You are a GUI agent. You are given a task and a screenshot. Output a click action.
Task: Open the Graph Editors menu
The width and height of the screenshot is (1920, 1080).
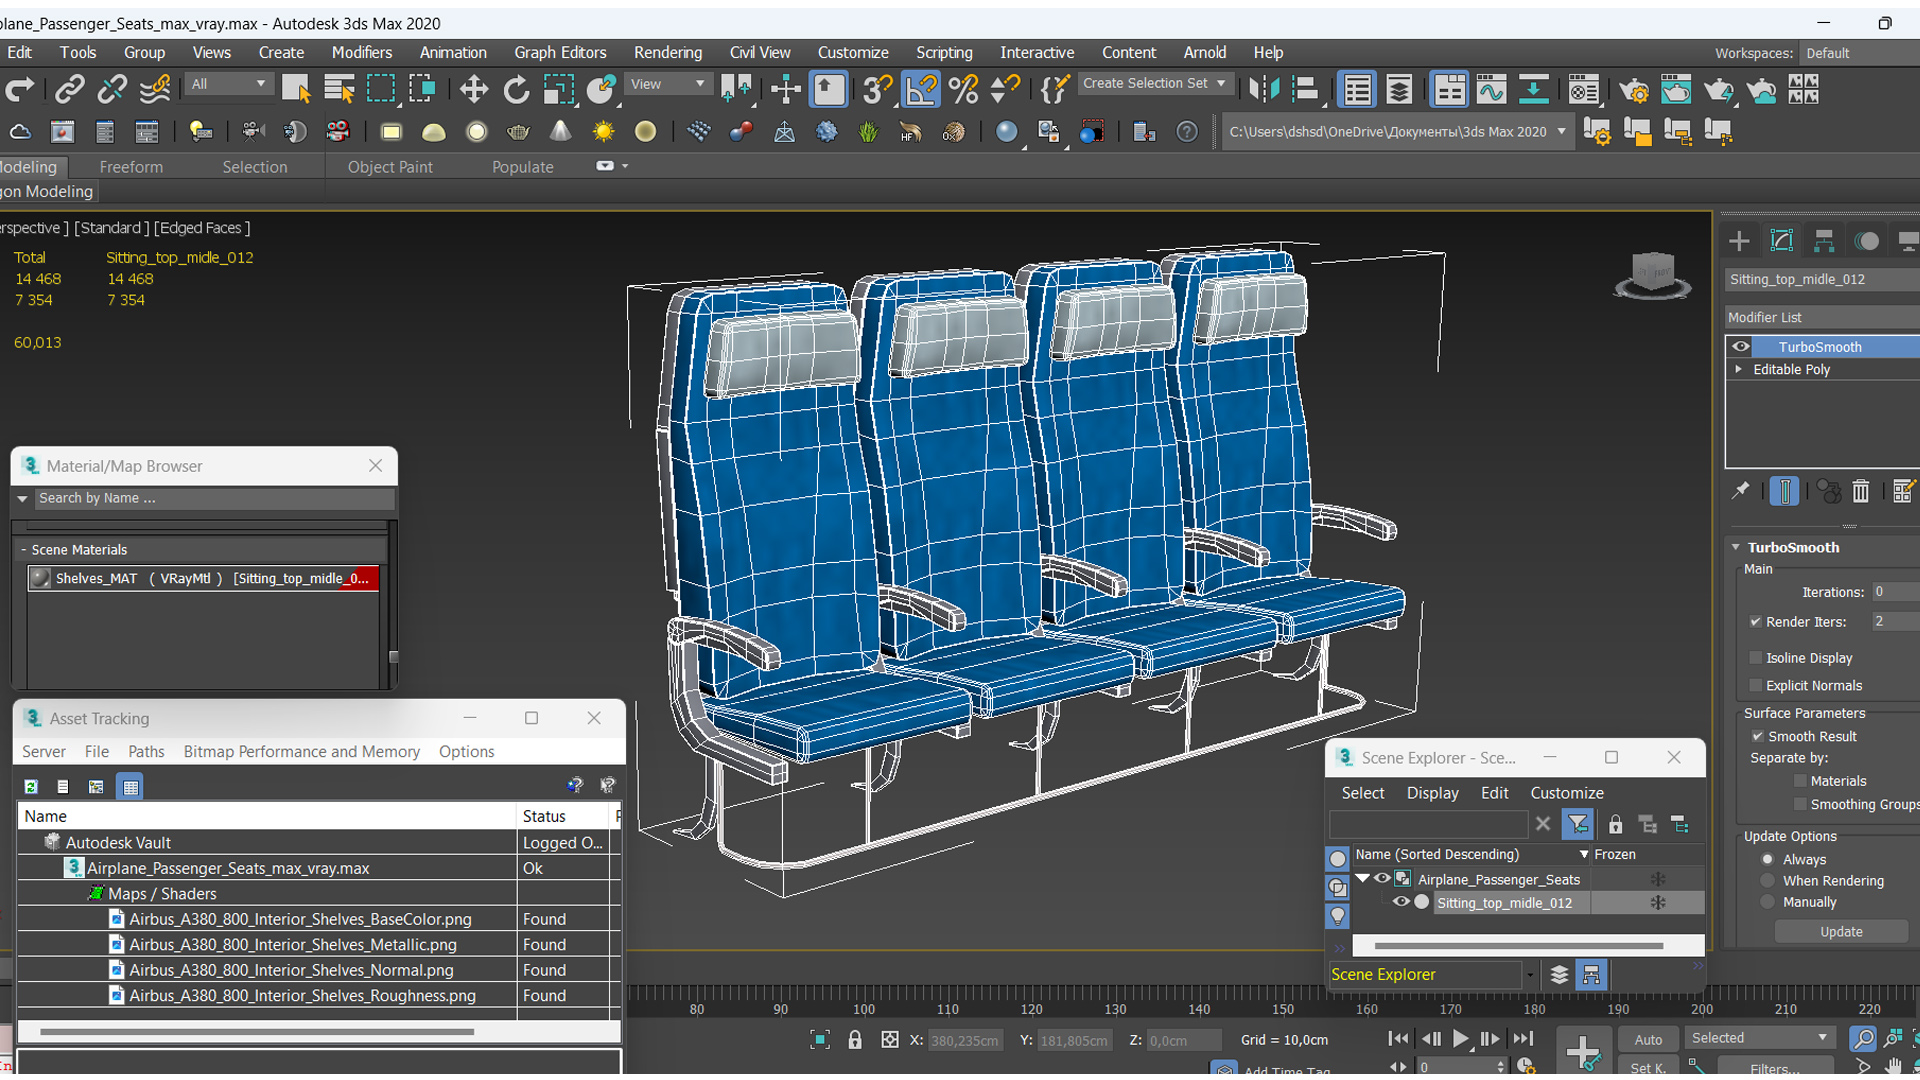tap(560, 53)
